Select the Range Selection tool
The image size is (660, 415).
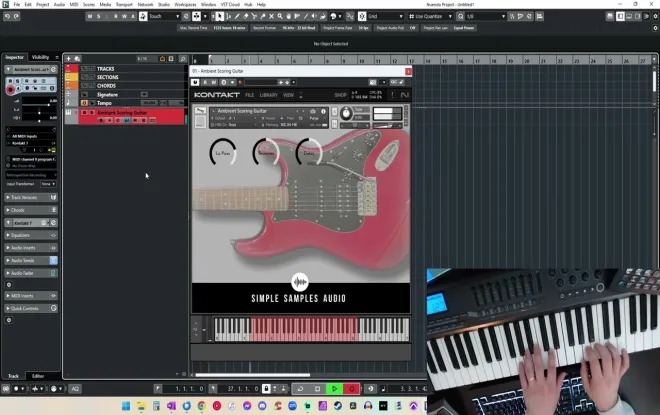pos(229,16)
